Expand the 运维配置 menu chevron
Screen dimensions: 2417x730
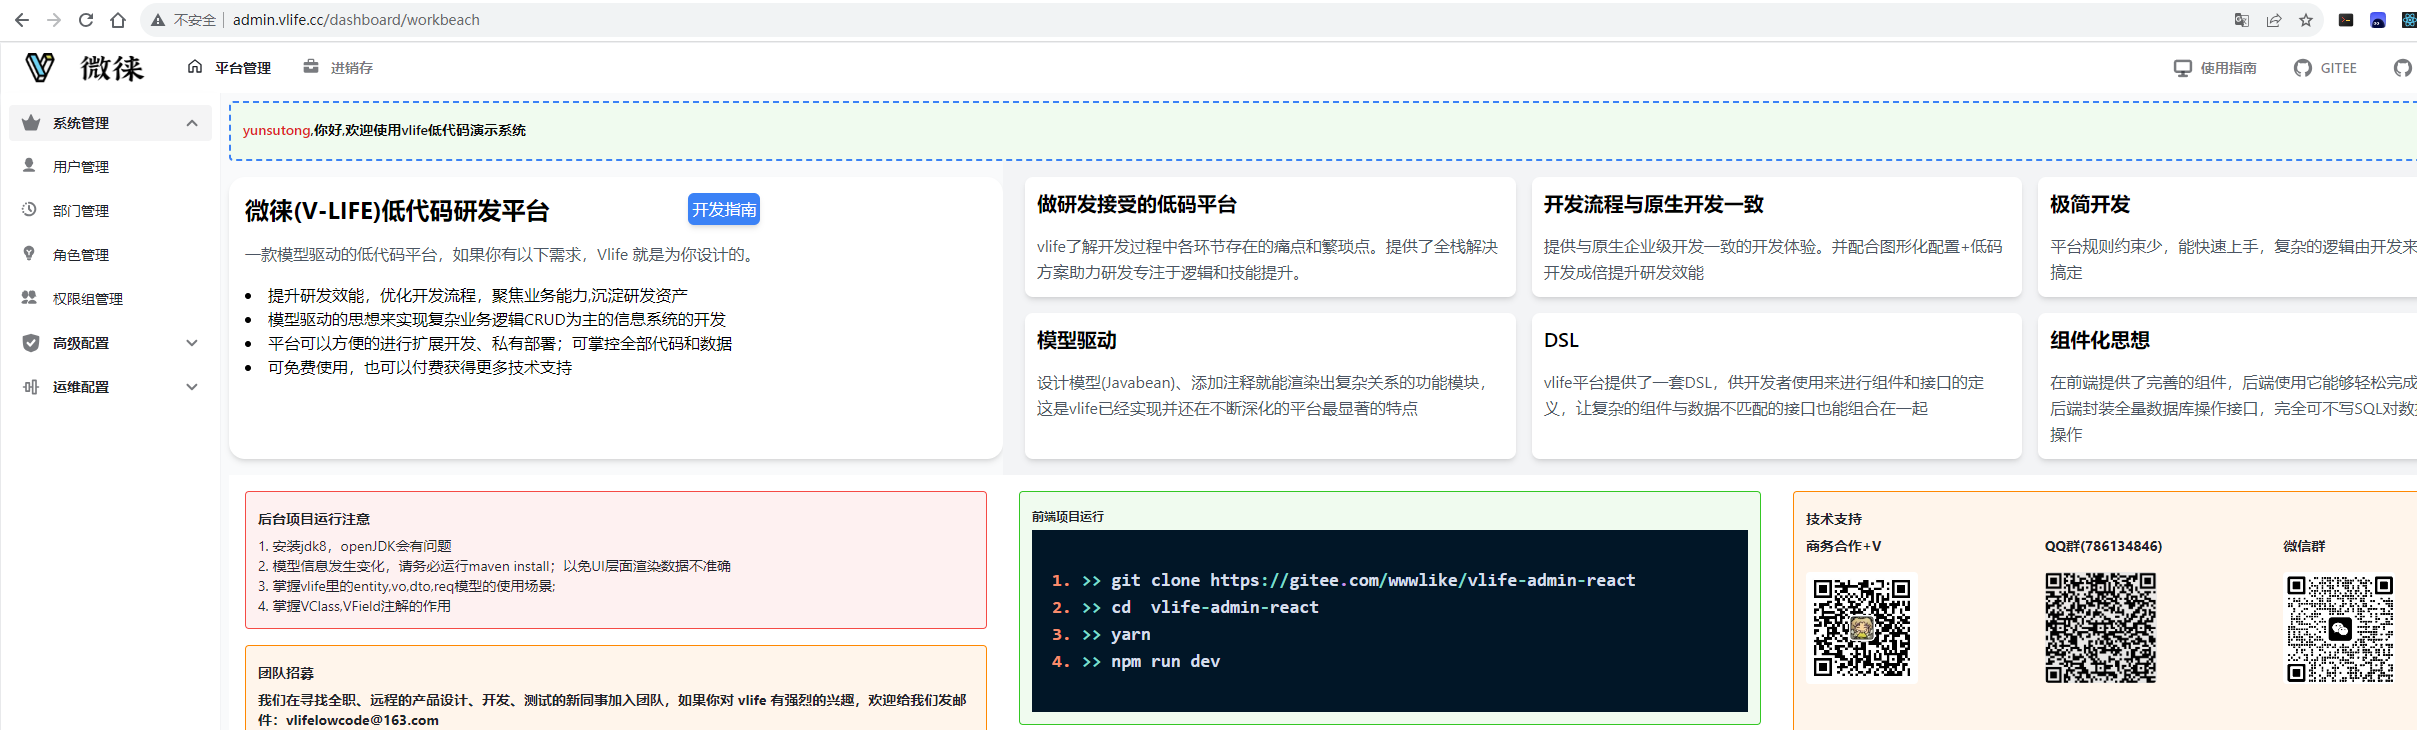tap(192, 387)
